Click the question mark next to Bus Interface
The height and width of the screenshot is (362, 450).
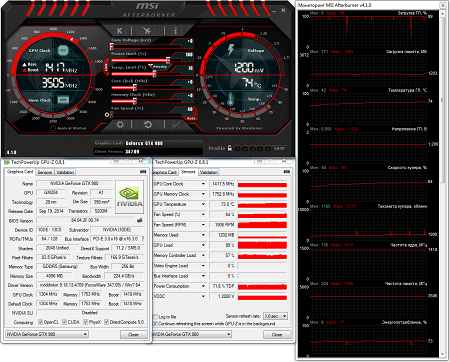(x=143, y=239)
